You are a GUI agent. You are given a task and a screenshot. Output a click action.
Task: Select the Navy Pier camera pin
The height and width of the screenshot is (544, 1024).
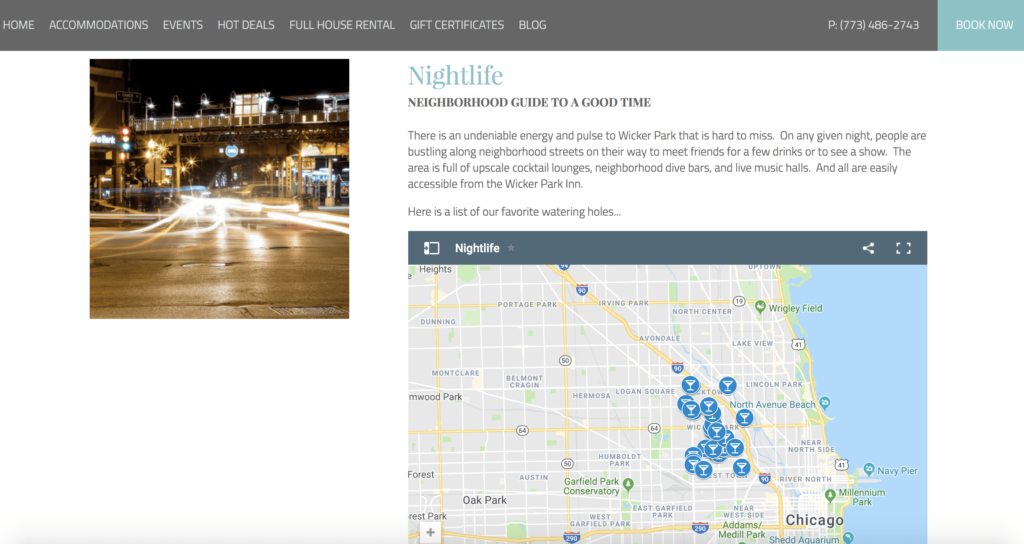[869, 469]
